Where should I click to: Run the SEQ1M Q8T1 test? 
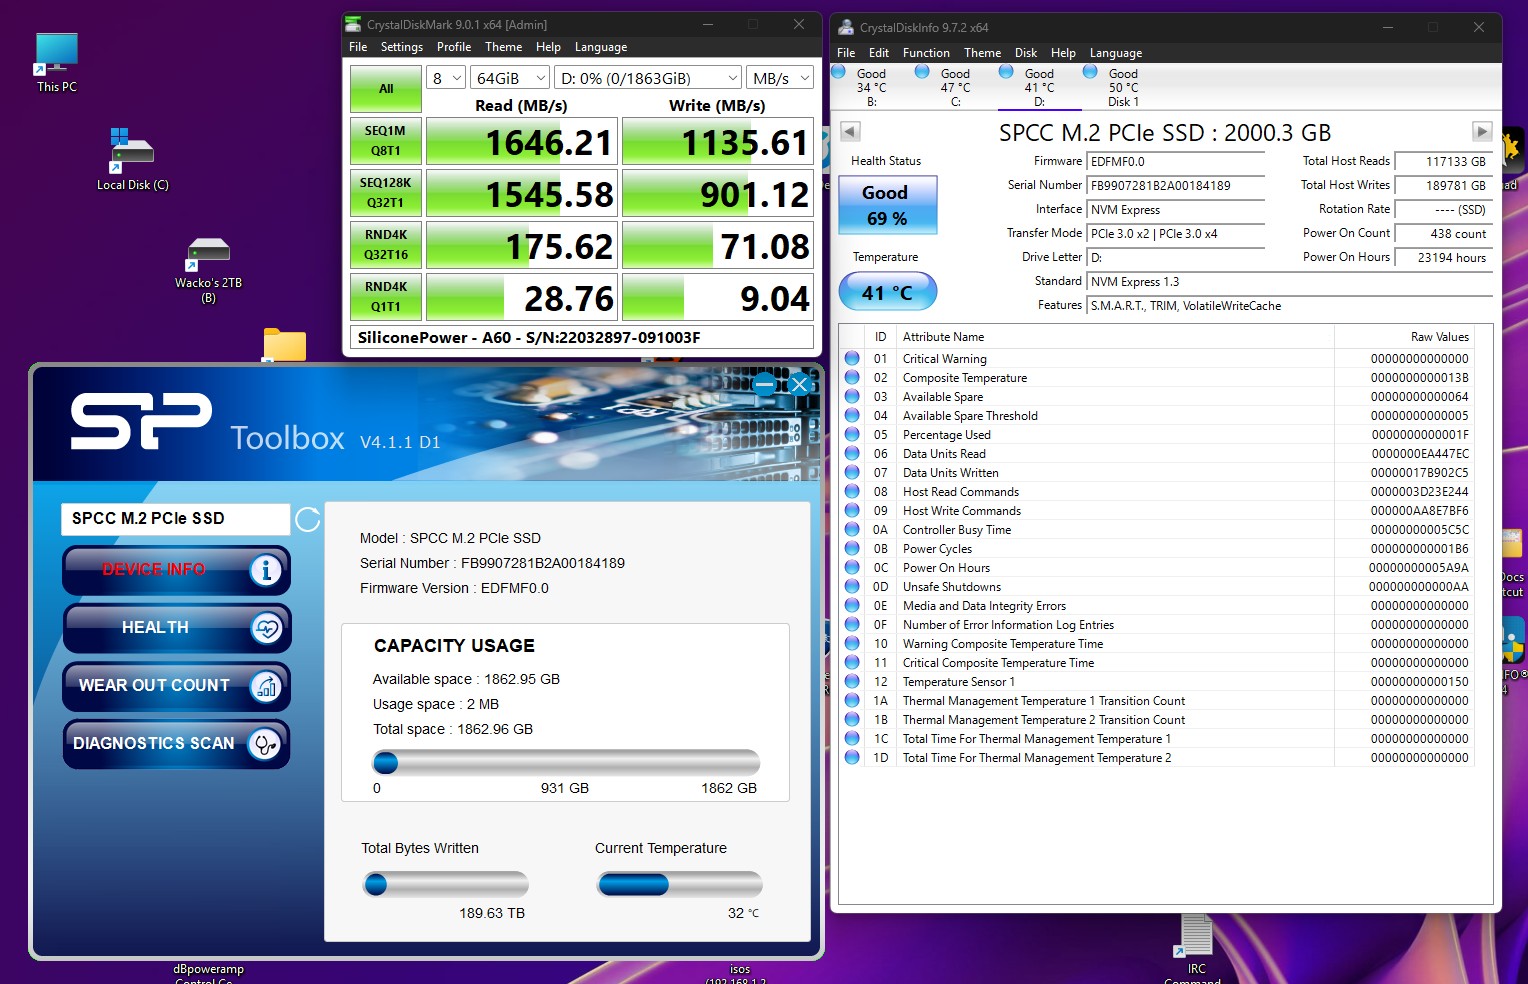pos(386,142)
